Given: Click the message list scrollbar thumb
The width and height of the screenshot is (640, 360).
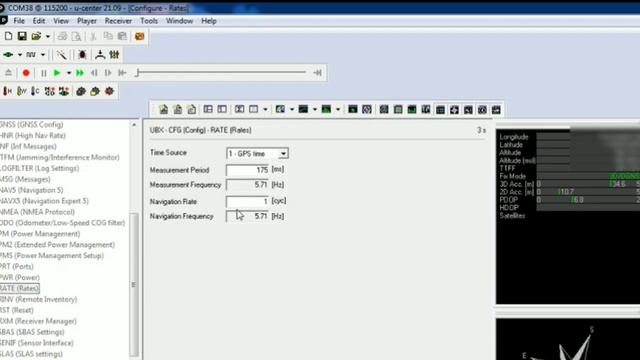Looking at the screenshot, I should [134, 284].
